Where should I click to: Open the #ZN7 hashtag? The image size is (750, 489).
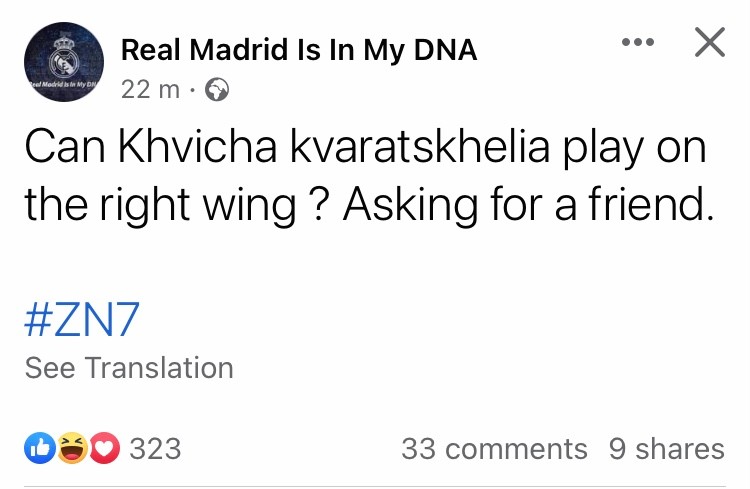point(82,321)
